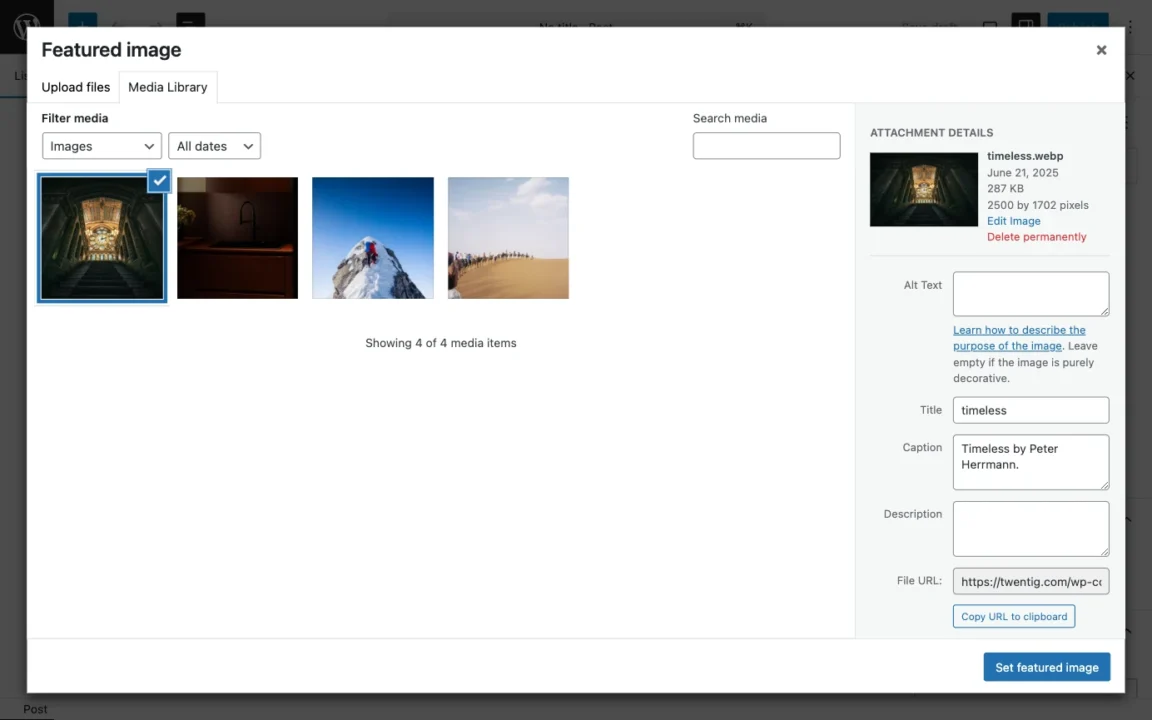1152x720 pixels.
Task: Click the File URL field
Action: pos(1031,581)
